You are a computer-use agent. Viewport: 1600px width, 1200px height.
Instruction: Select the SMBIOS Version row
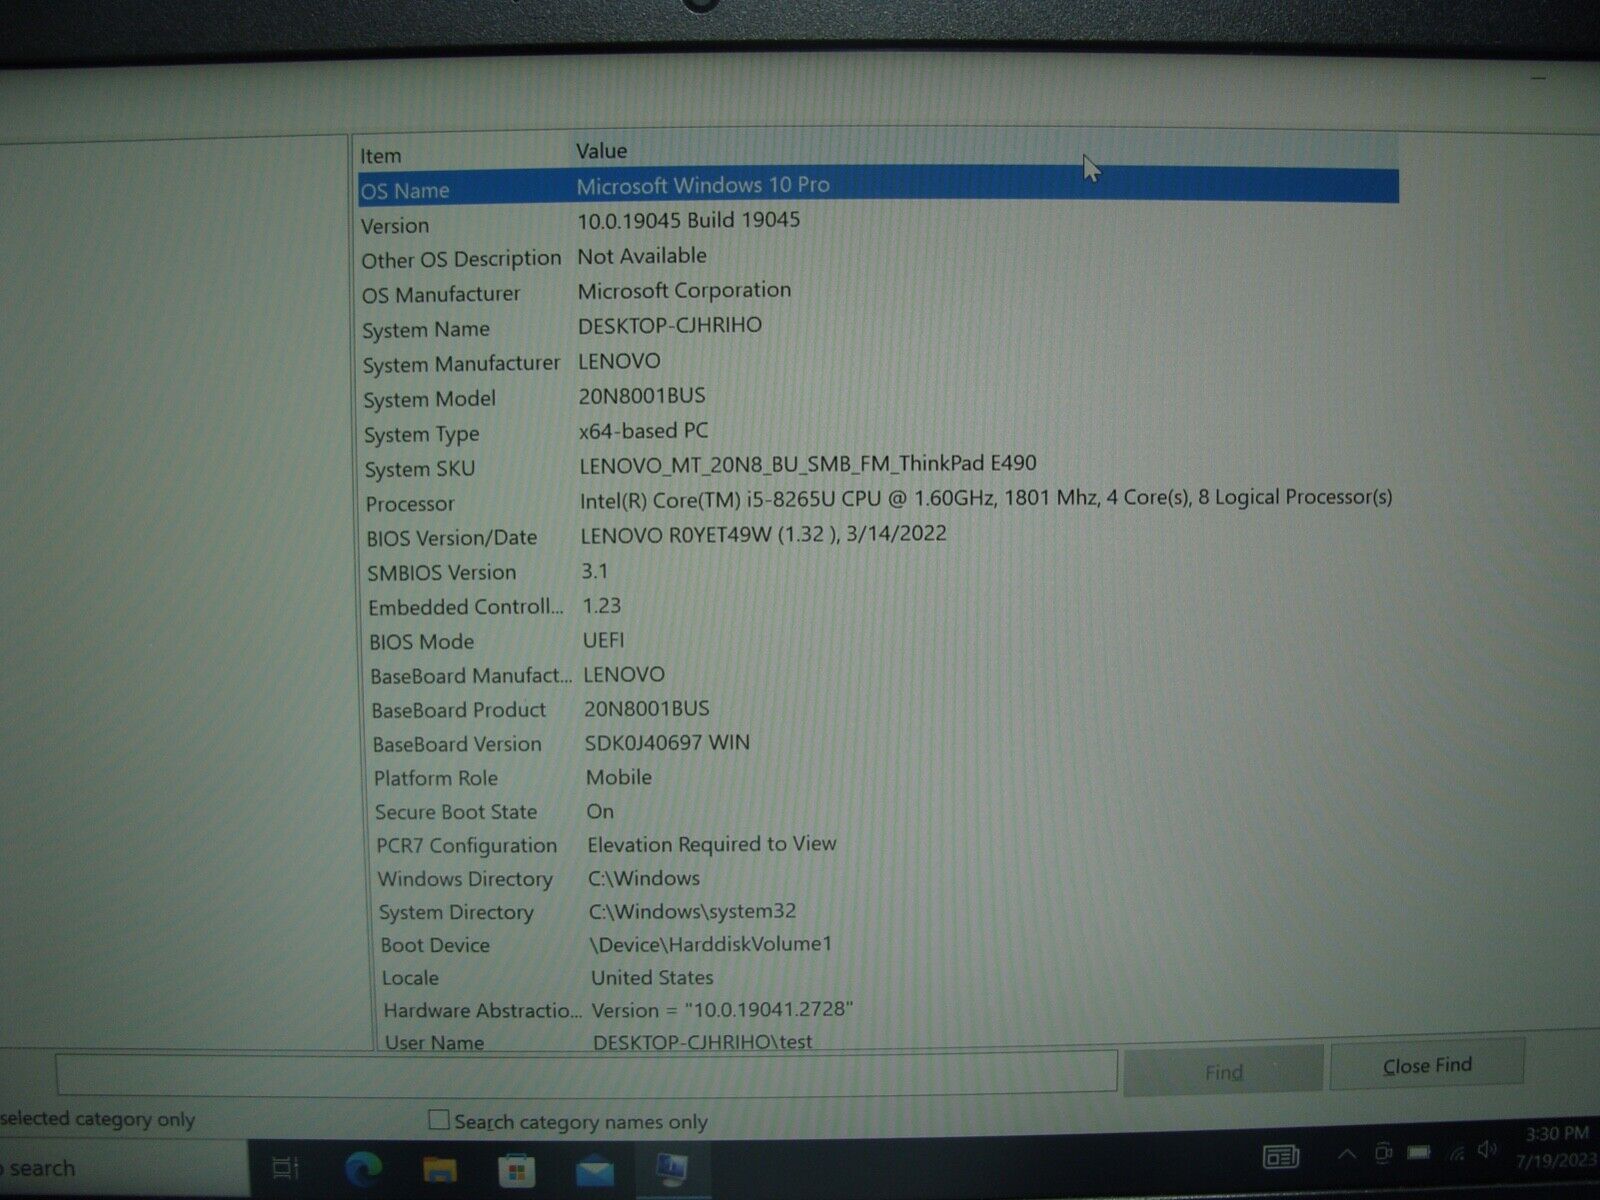[880, 571]
